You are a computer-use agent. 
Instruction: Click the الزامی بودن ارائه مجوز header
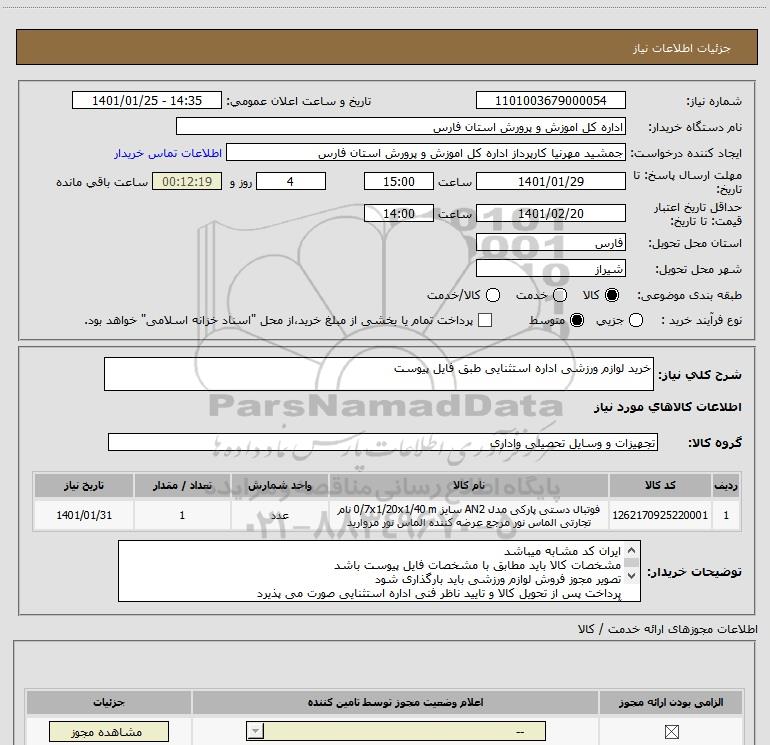pos(671,702)
